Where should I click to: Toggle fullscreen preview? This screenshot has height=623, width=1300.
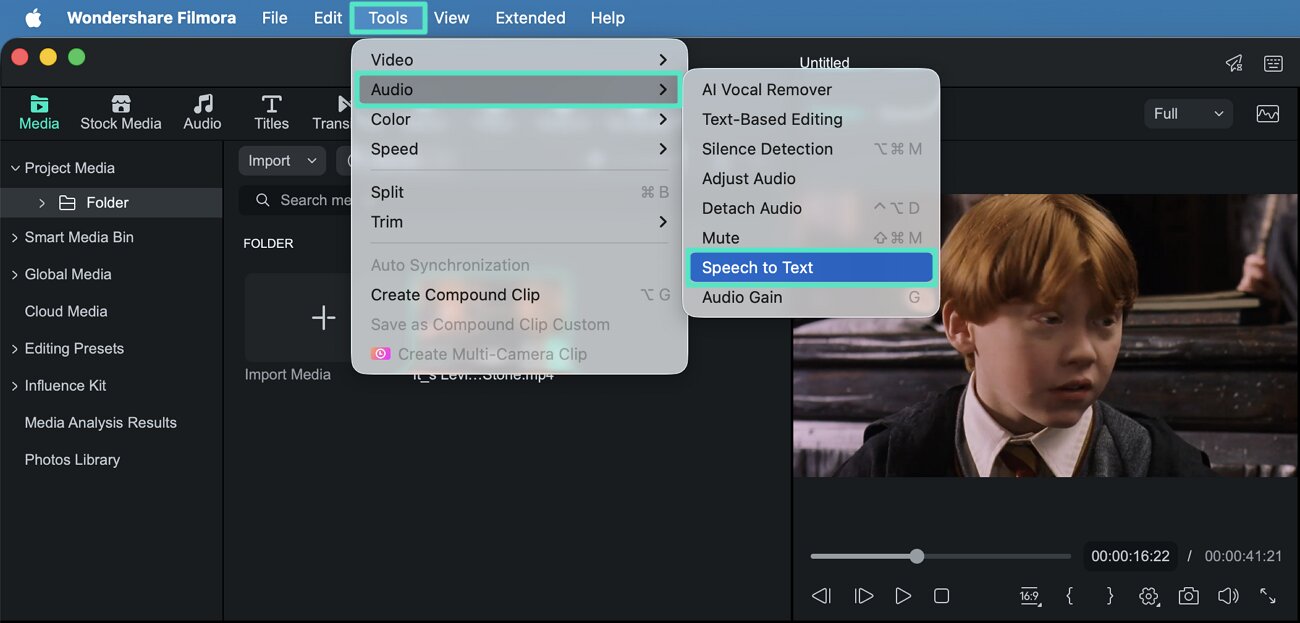coord(1267,596)
